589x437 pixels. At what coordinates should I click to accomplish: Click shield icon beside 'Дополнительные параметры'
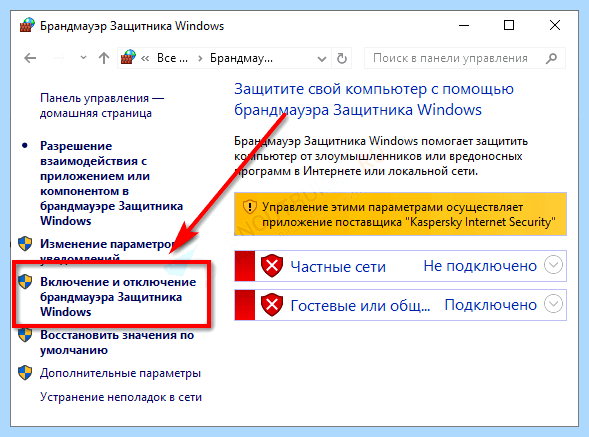(25, 373)
